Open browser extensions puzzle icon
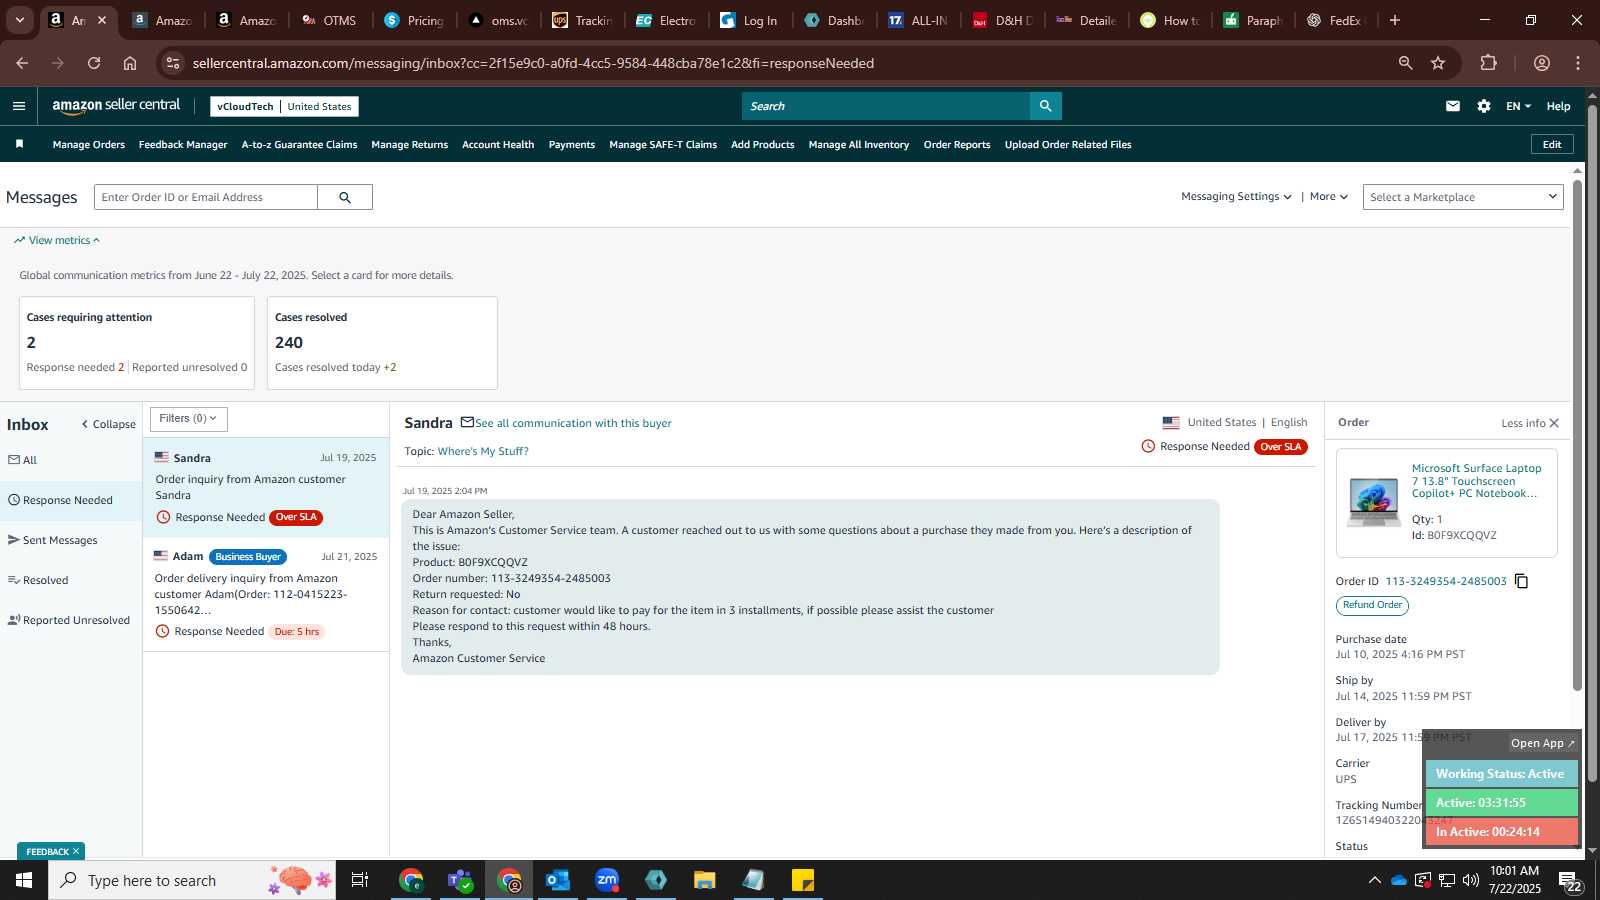The image size is (1600, 900). [x=1489, y=63]
